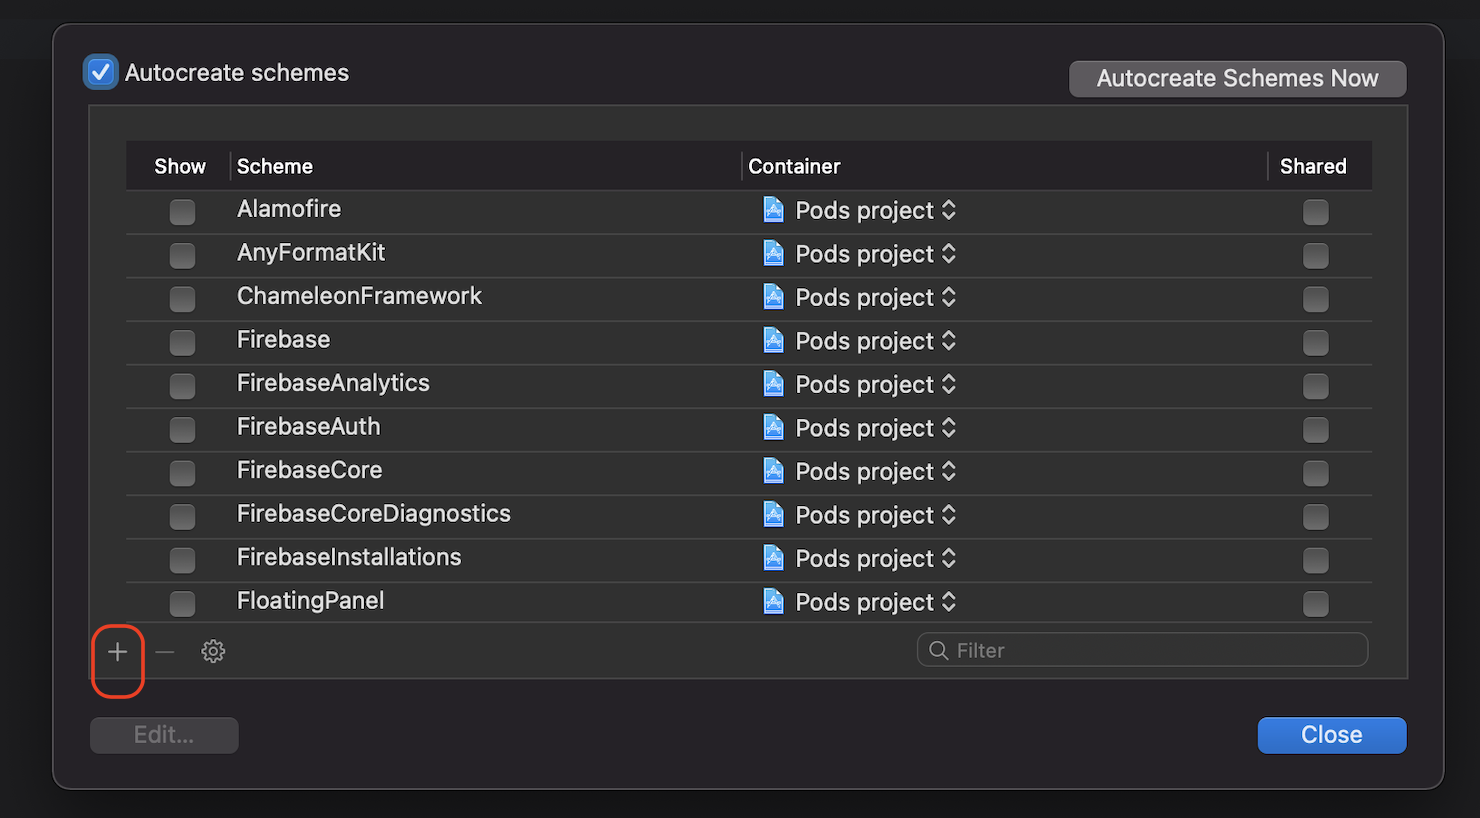Toggle Show checkbox for FirebaseInstallations
The height and width of the screenshot is (818, 1480).
tap(182, 560)
